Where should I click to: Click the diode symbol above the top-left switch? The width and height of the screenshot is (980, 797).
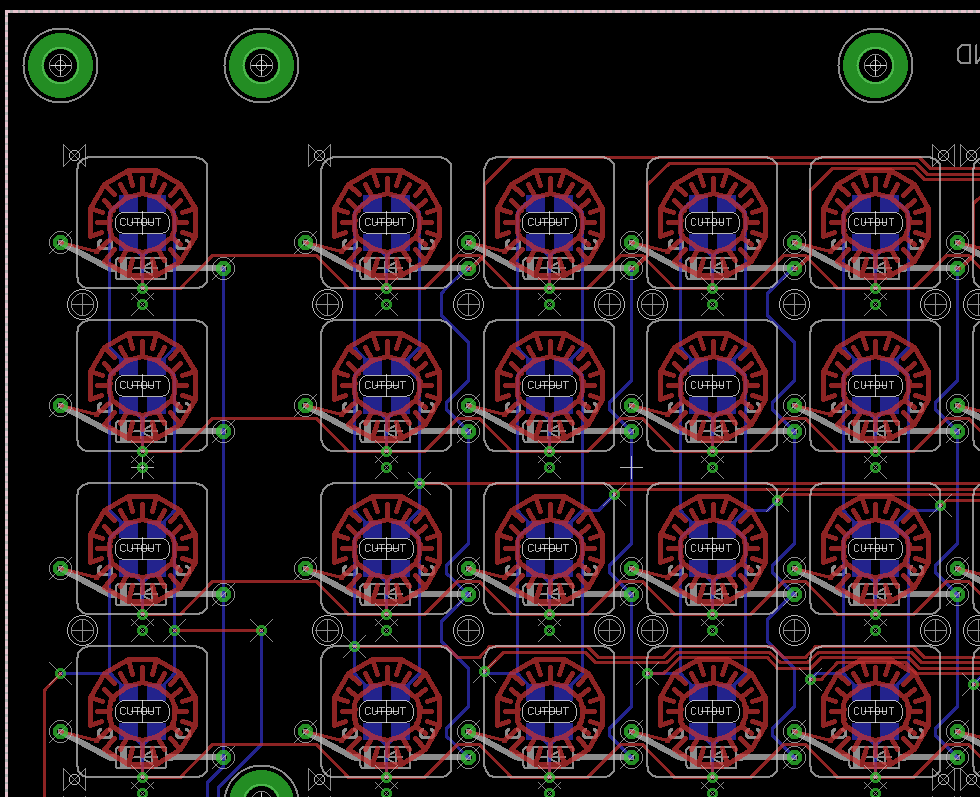(74, 155)
